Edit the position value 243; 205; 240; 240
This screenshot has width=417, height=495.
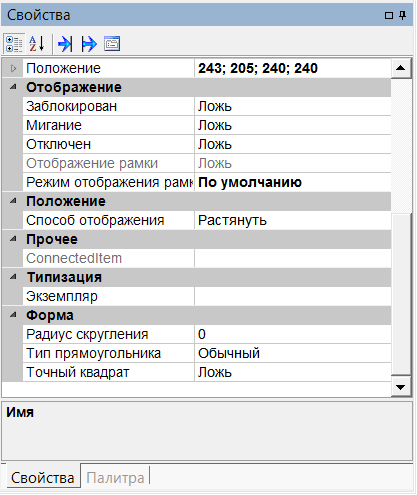pos(292,68)
